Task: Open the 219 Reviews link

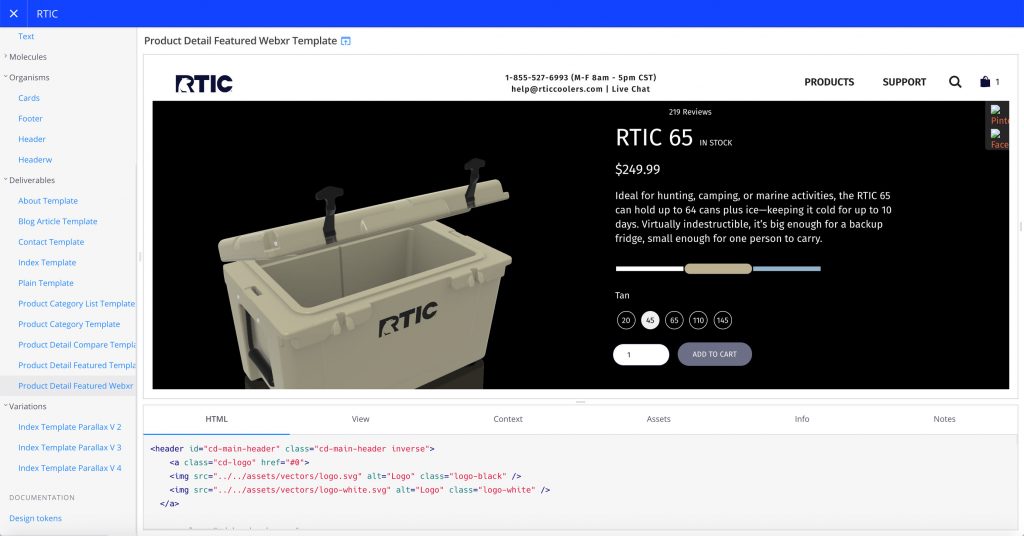Action: pos(690,112)
